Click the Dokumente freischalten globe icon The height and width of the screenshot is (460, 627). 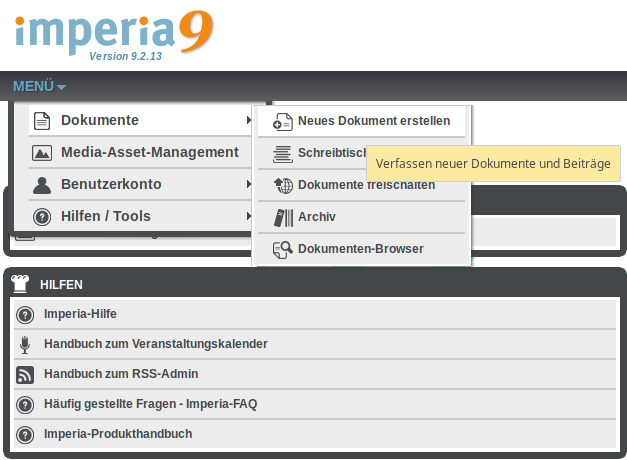(x=282, y=185)
